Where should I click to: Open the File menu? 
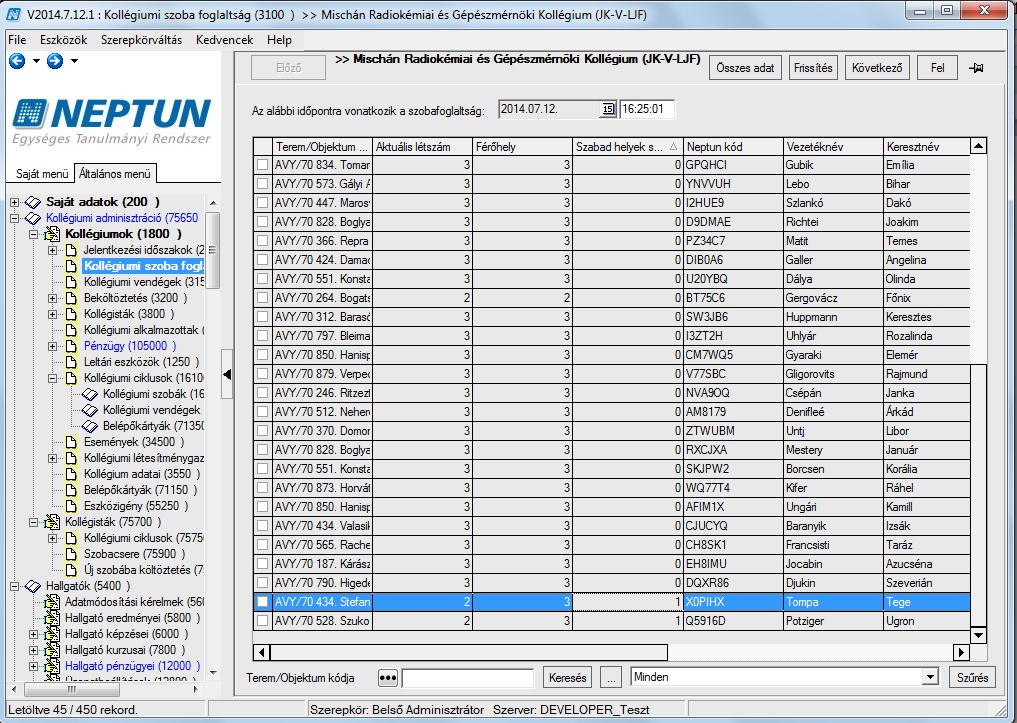[17, 40]
